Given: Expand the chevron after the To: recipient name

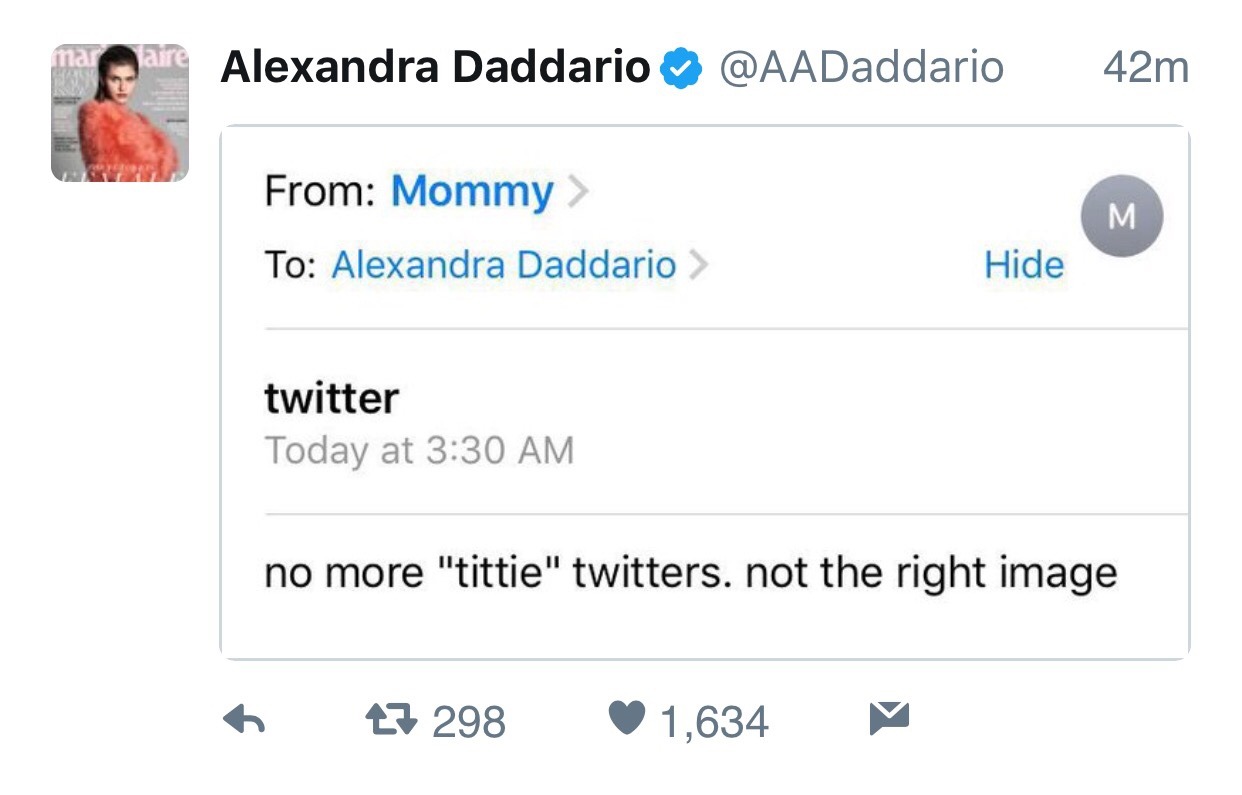Looking at the screenshot, I should tap(699, 265).
